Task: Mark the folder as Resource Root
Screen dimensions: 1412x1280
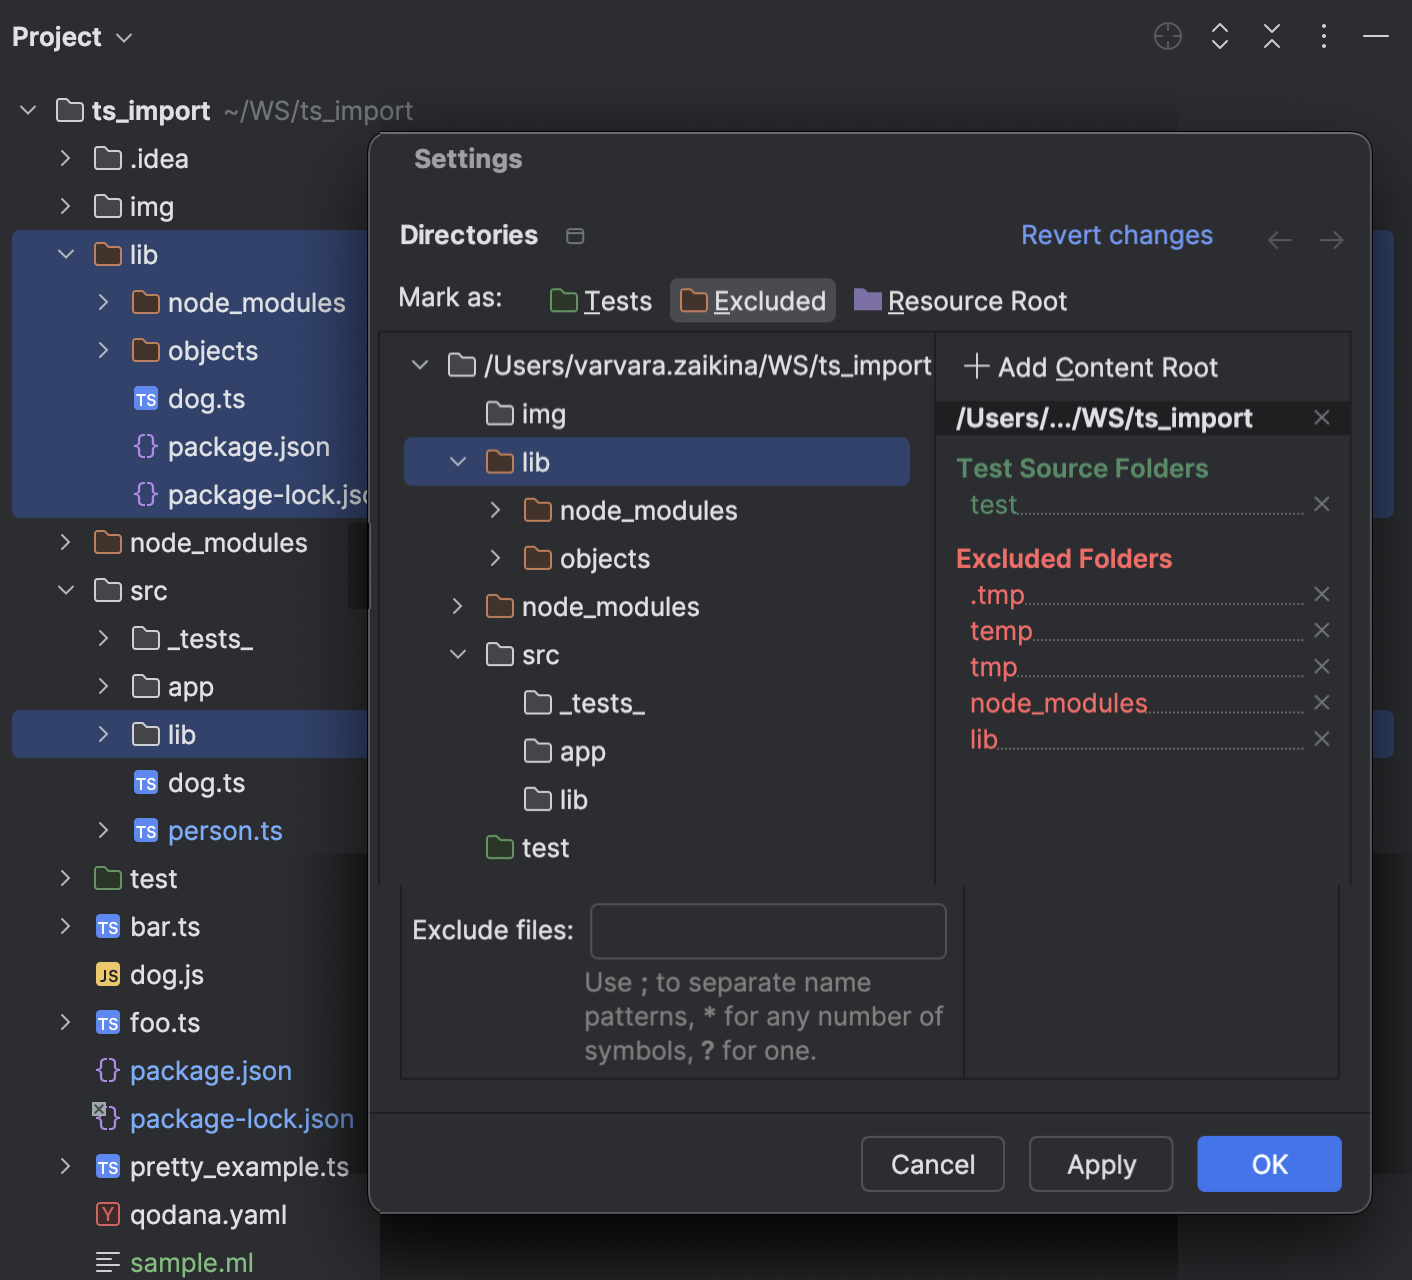Action: click(x=958, y=300)
